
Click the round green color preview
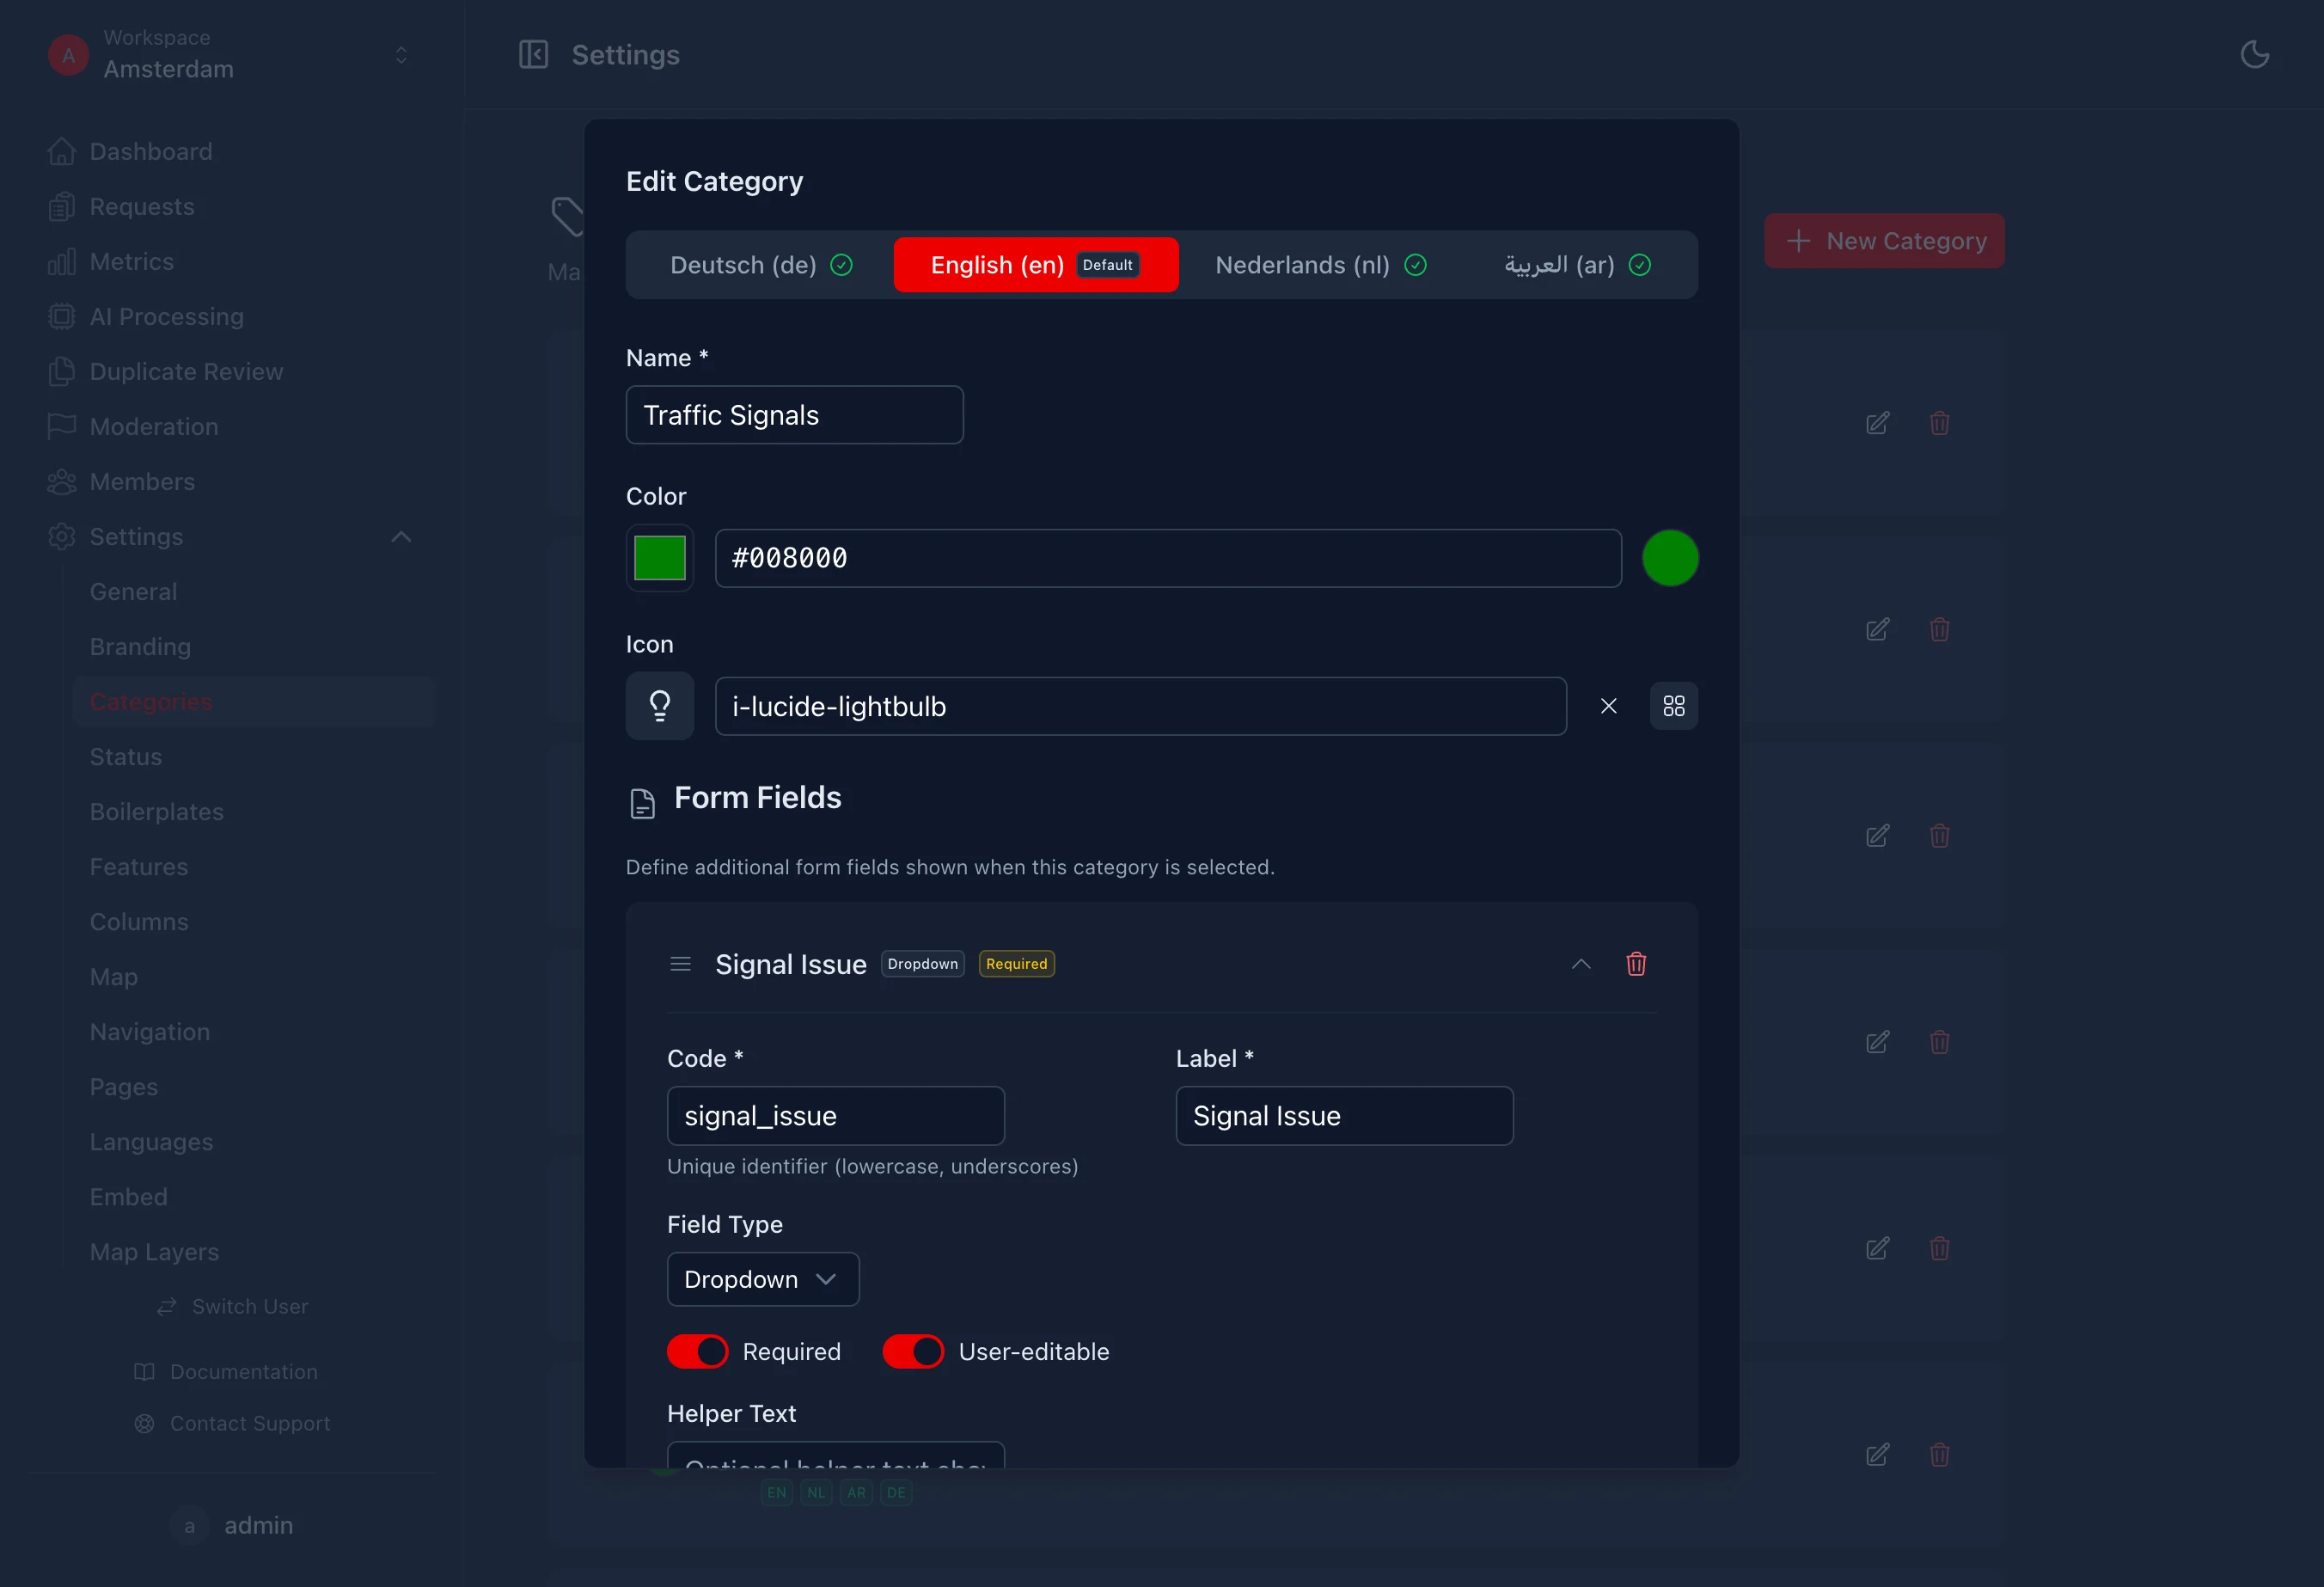point(1670,558)
